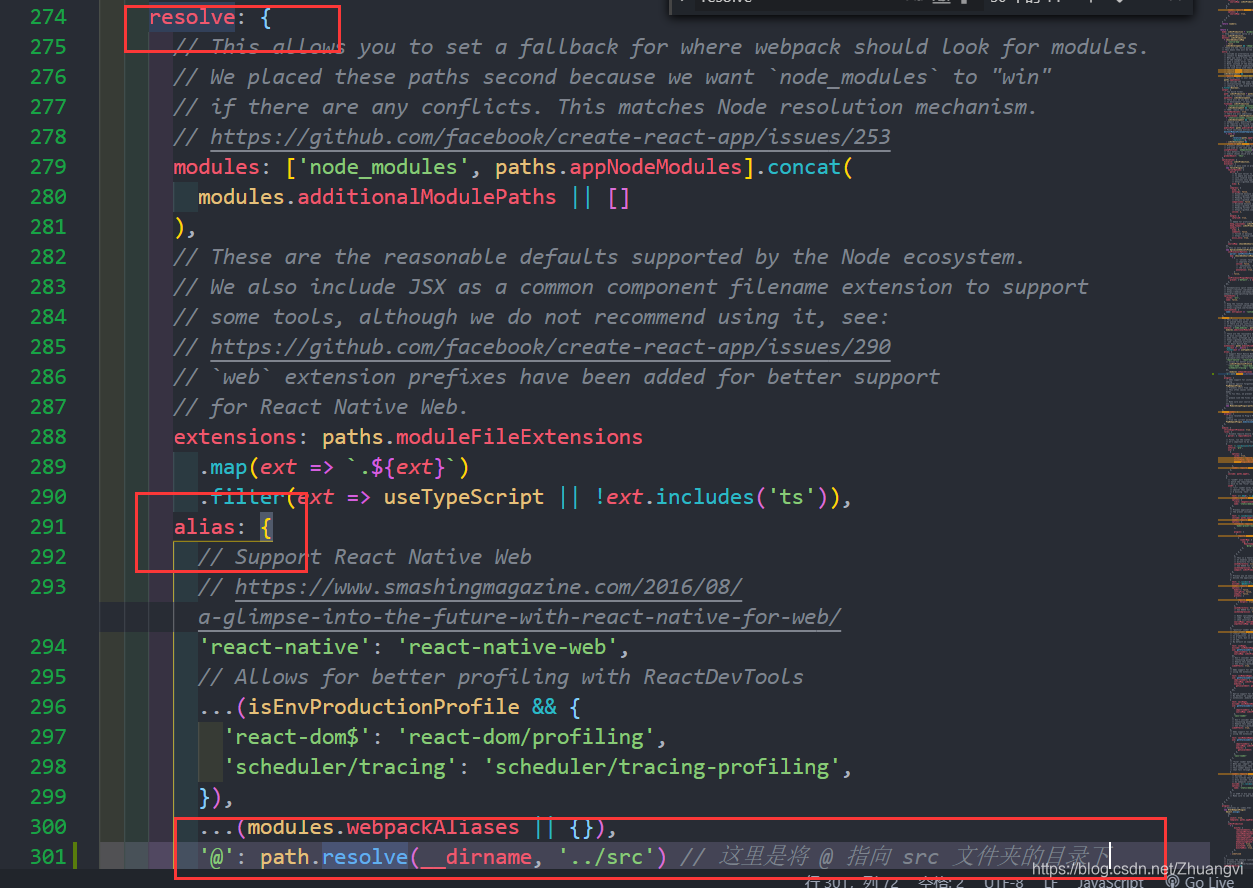
Task: Click the .map method on line 289
Action: tap(229, 467)
